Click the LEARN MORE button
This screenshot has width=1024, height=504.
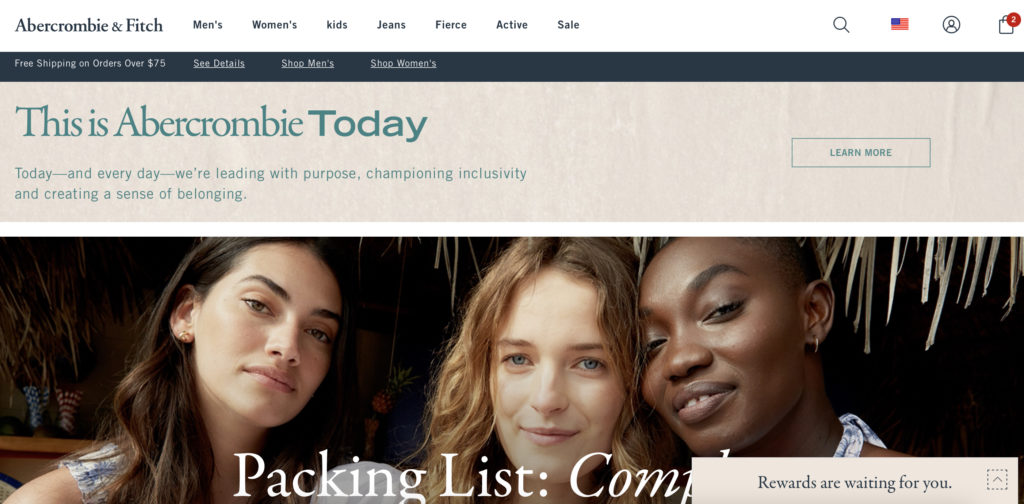pyautogui.click(x=861, y=152)
